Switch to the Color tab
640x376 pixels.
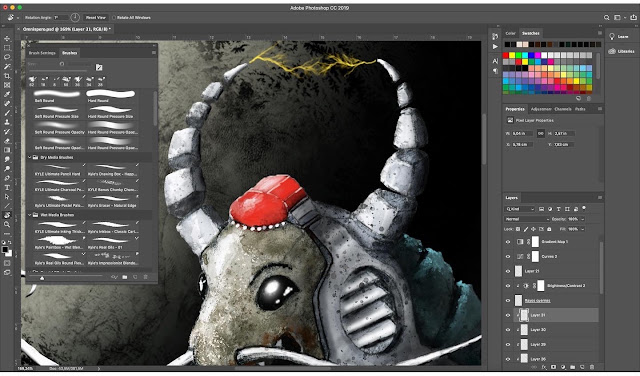(x=510, y=33)
